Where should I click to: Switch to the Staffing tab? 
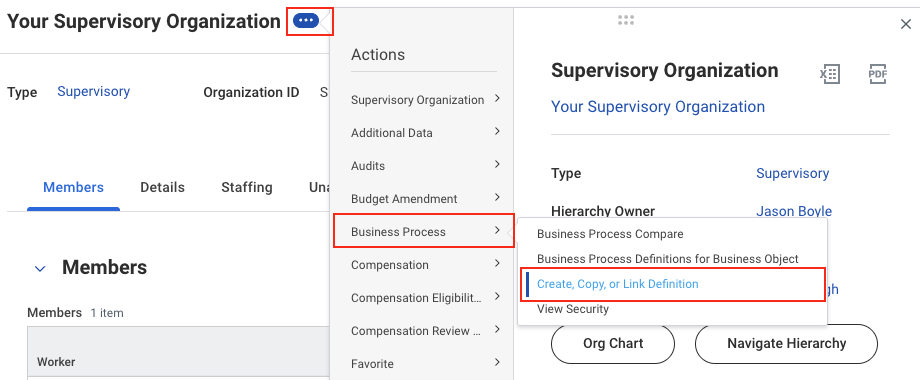point(246,187)
